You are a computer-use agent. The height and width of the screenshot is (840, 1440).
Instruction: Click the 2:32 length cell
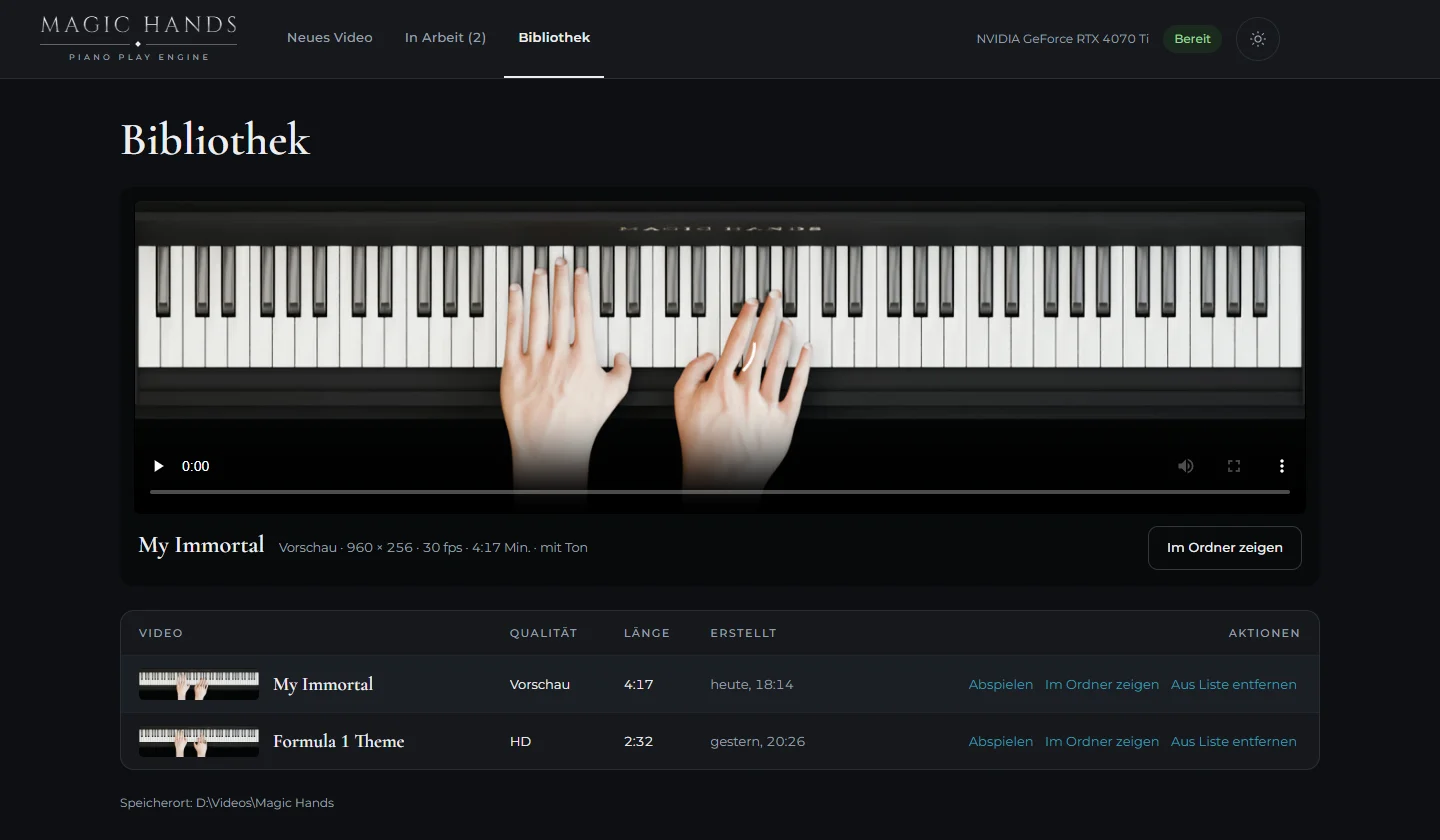point(639,742)
